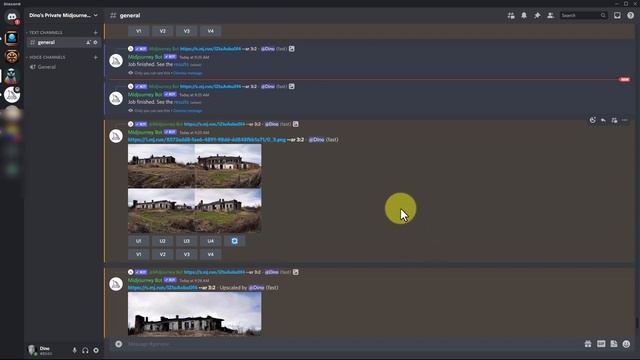The width and height of the screenshot is (640, 360).
Task: Toggle the member list icon
Action: tap(550, 16)
